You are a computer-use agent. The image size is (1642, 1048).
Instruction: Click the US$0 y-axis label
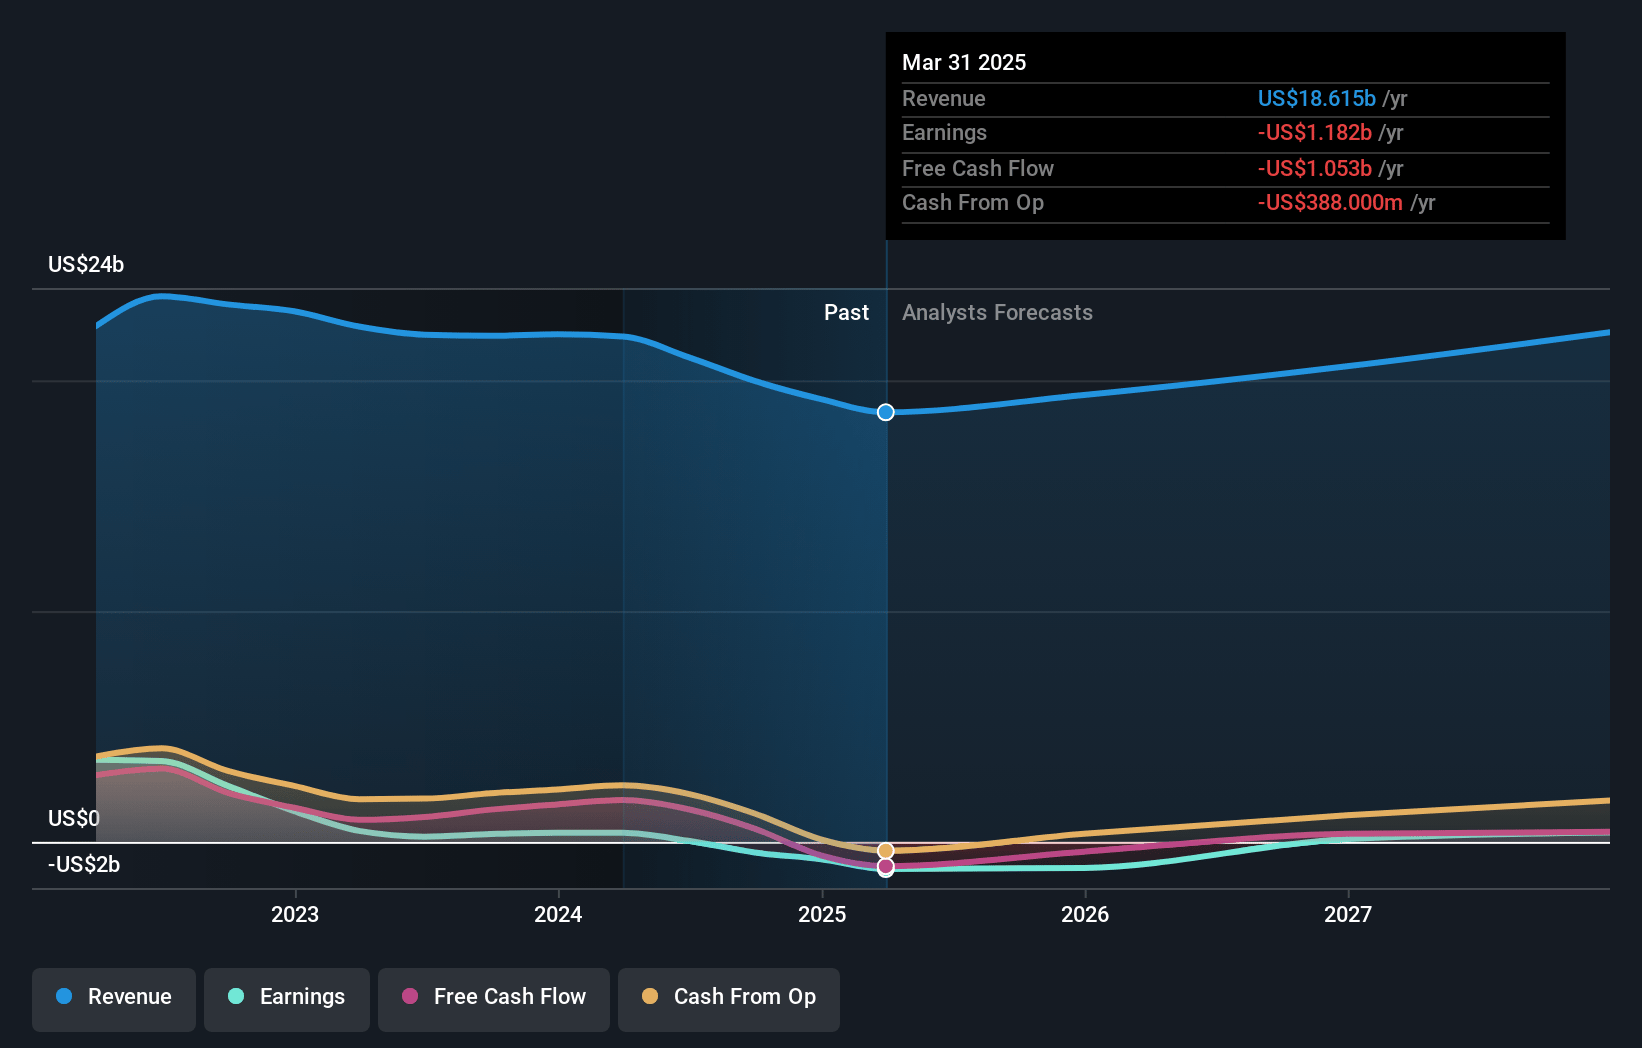point(74,818)
